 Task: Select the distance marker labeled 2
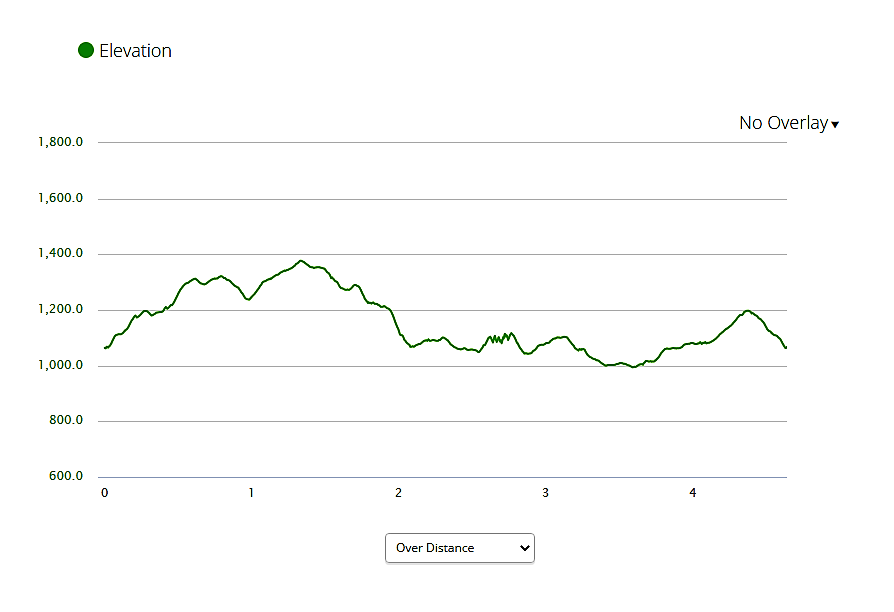pyautogui.click(x=398, y=493)
